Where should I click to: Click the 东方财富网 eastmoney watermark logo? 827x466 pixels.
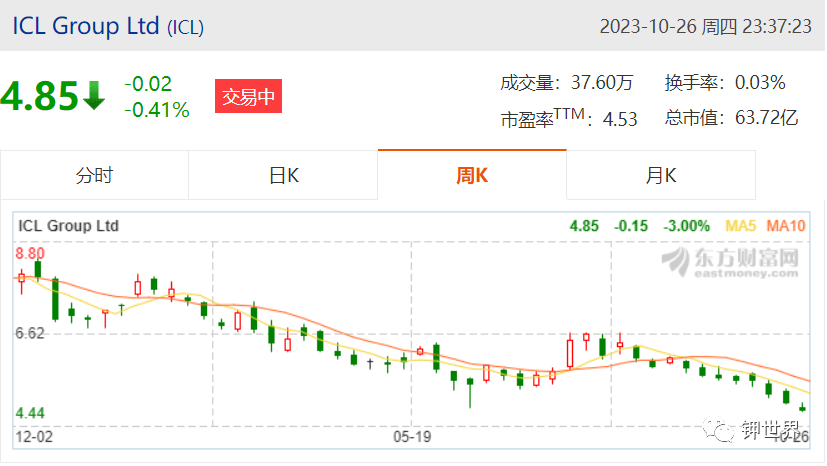point(730,262)
